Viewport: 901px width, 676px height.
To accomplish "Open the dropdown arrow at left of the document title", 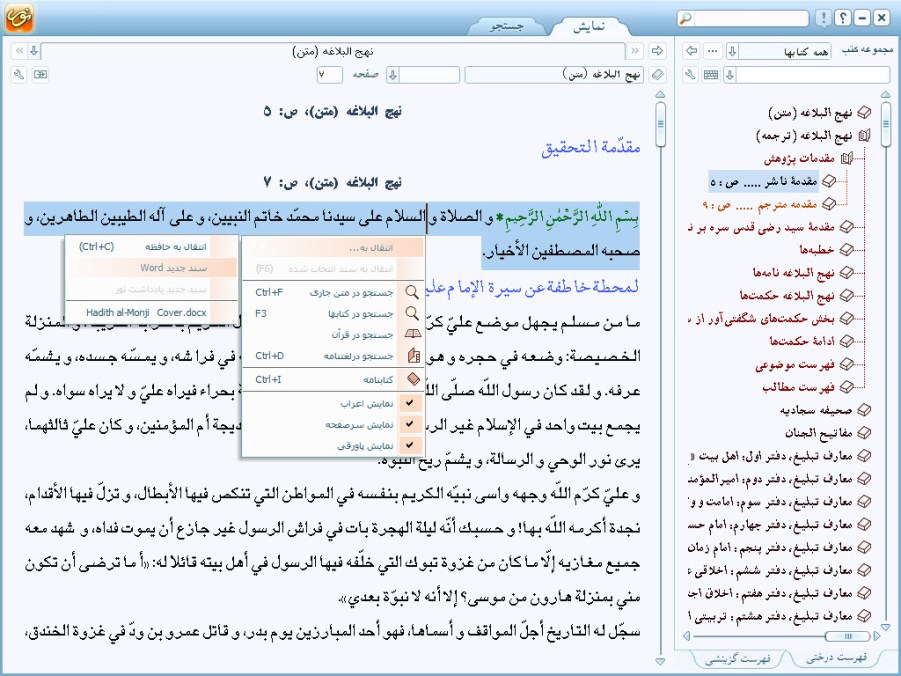I will (x=34, y=51).
